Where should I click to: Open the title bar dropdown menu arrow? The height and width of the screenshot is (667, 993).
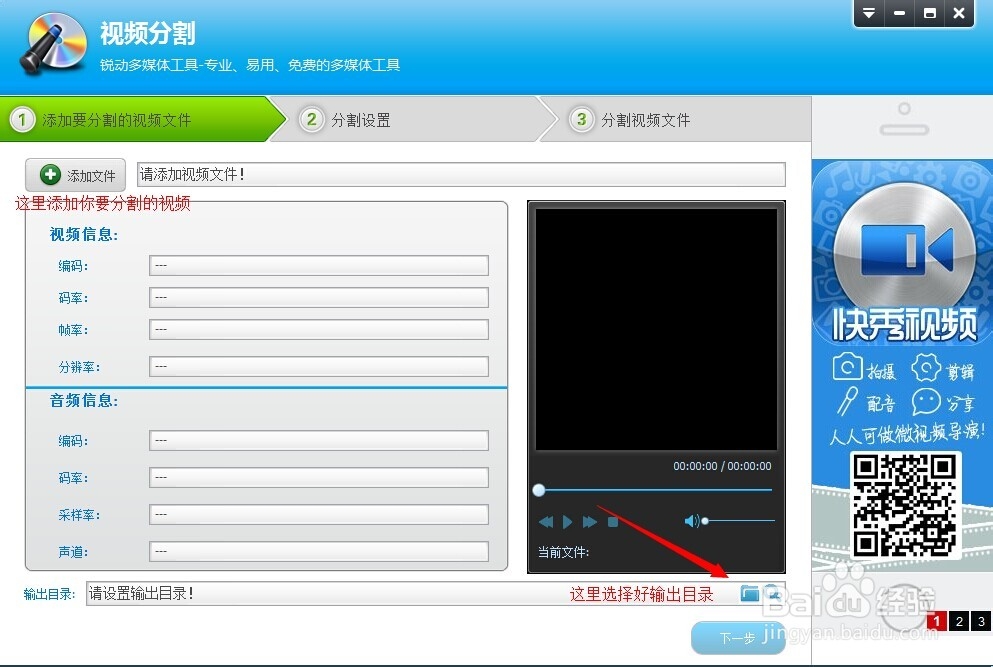tap(869, 13)
